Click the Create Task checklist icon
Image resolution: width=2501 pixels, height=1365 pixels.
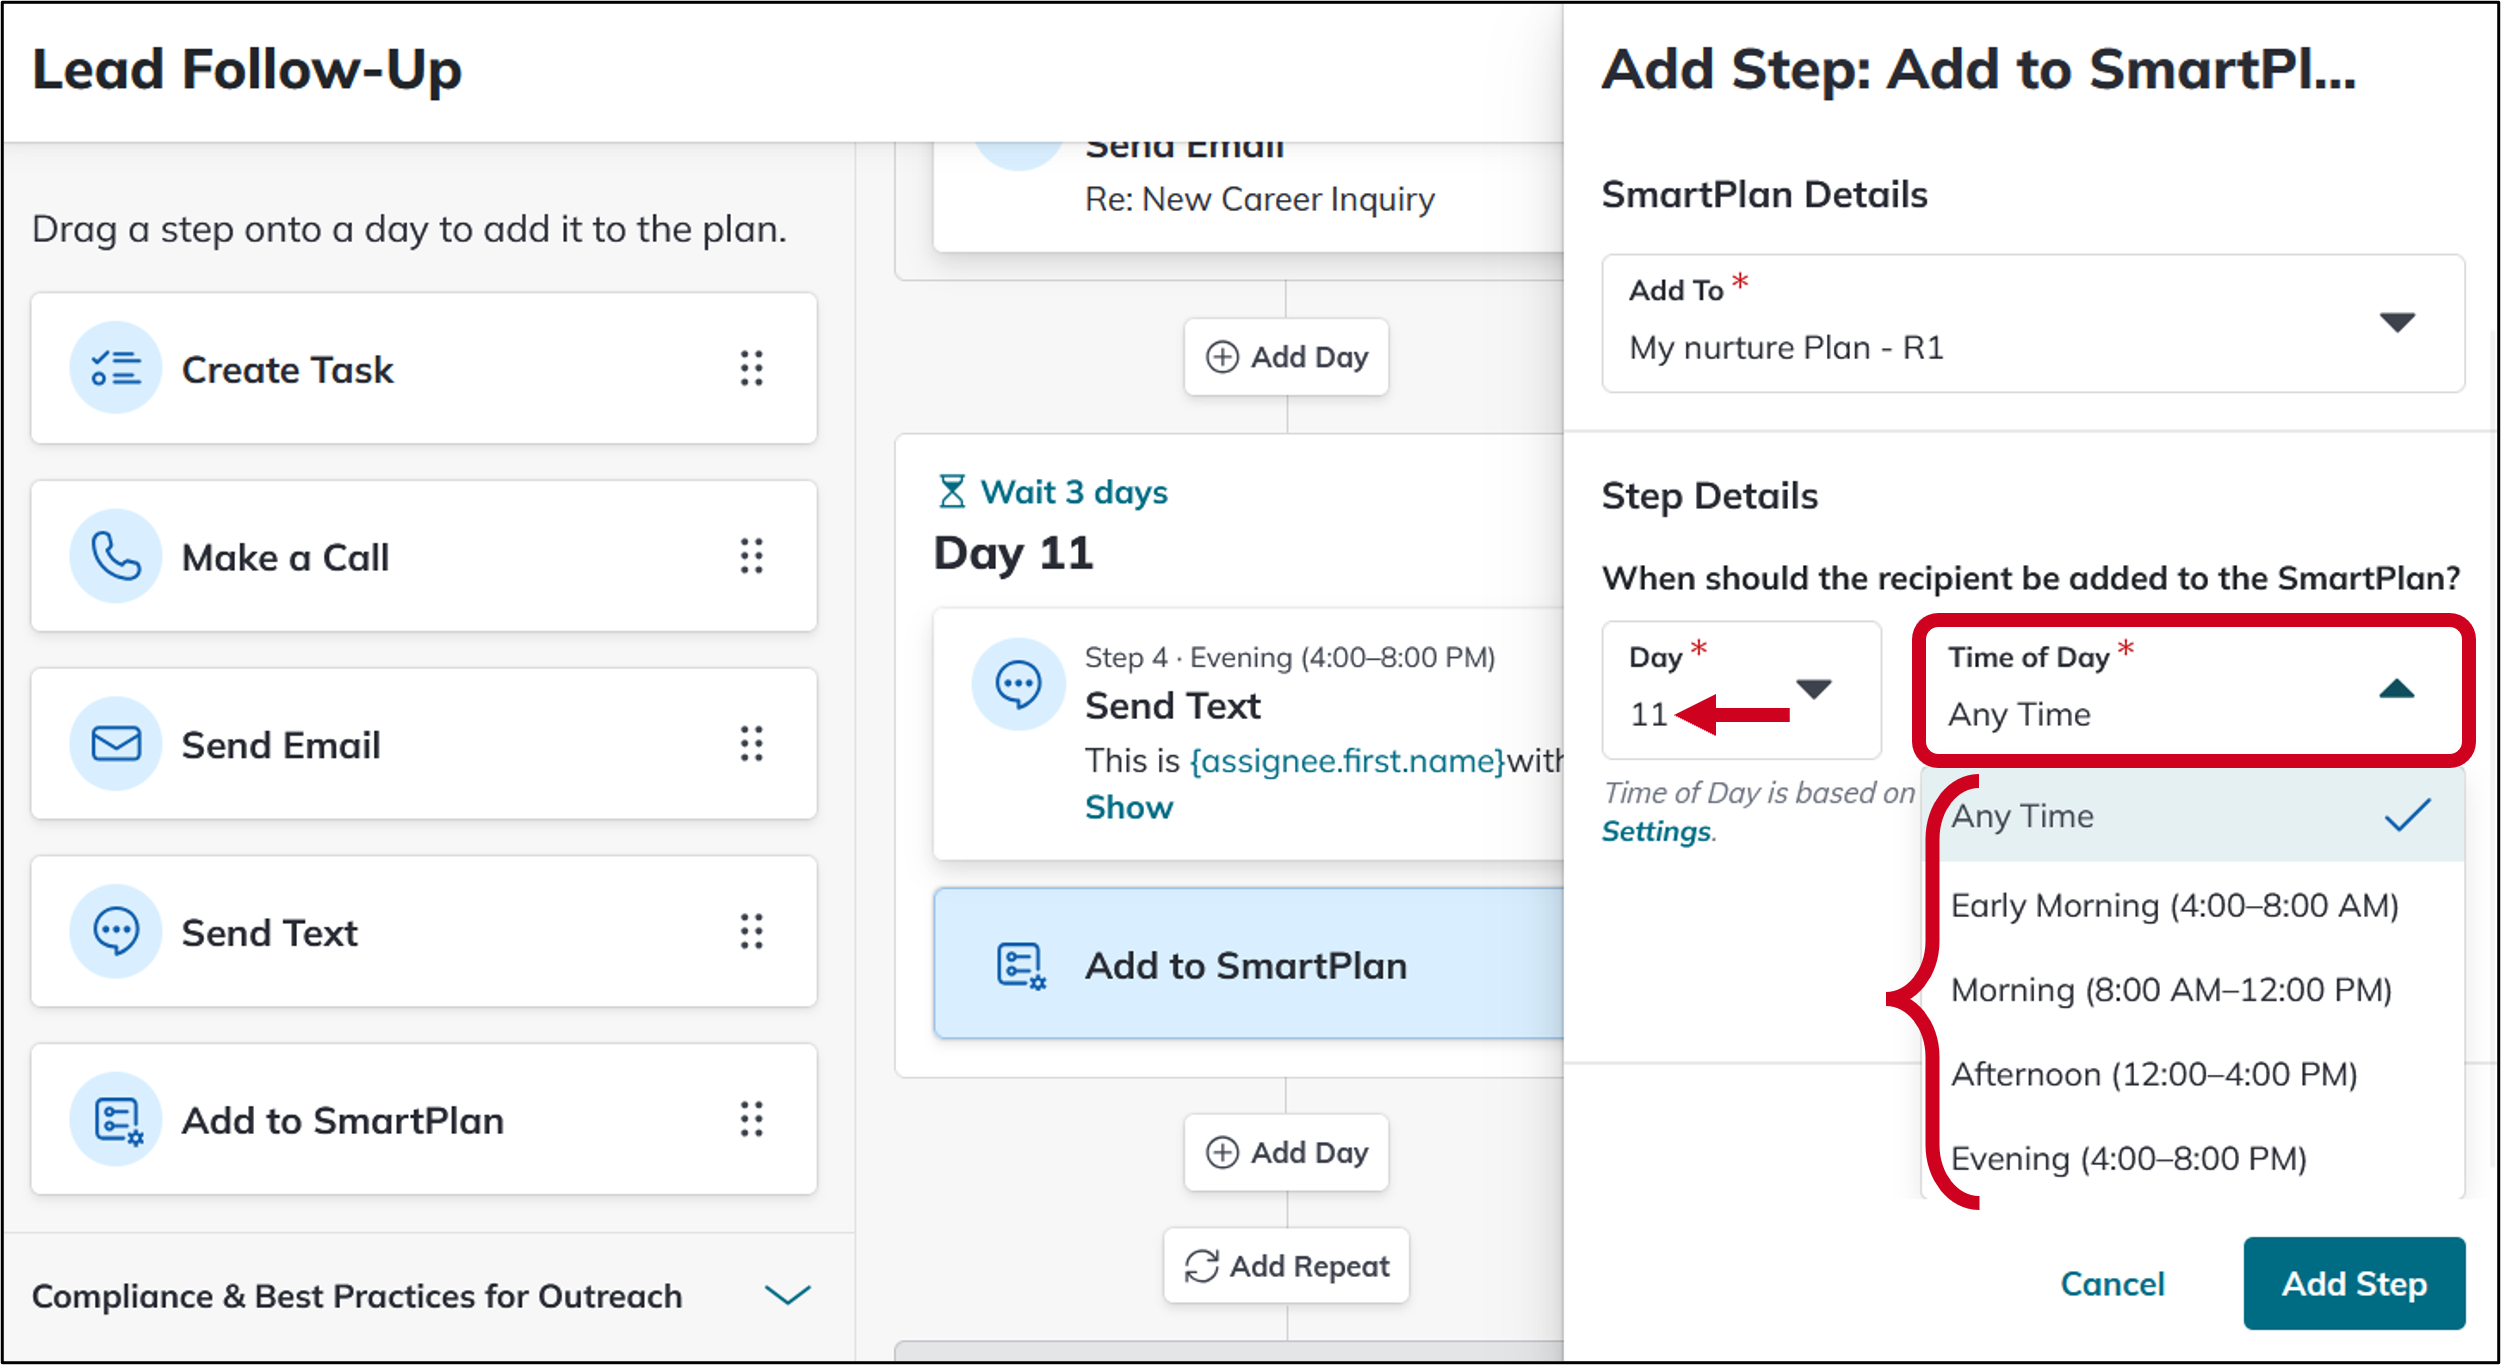click(x=116, y=368)
